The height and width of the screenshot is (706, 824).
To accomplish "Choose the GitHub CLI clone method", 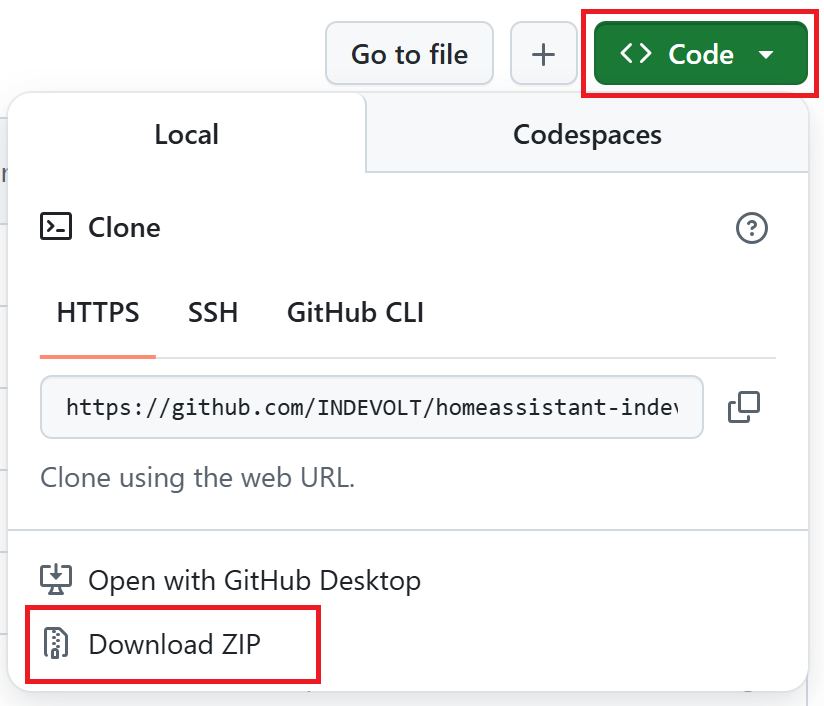I will (355, 313).
